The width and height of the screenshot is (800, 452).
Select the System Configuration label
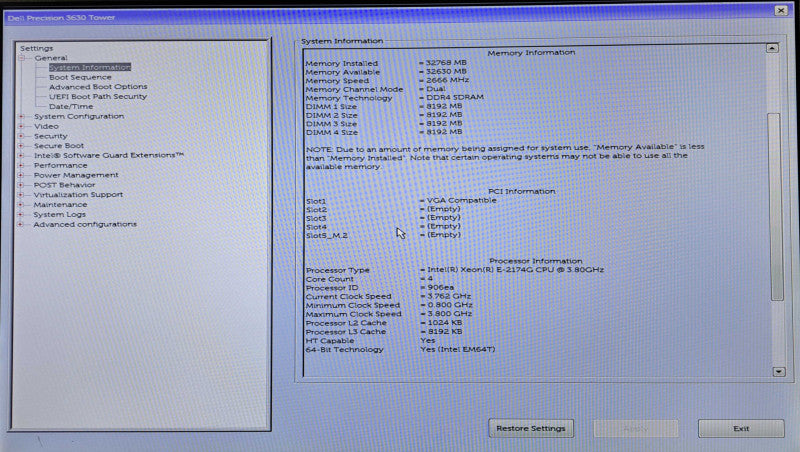79,116
